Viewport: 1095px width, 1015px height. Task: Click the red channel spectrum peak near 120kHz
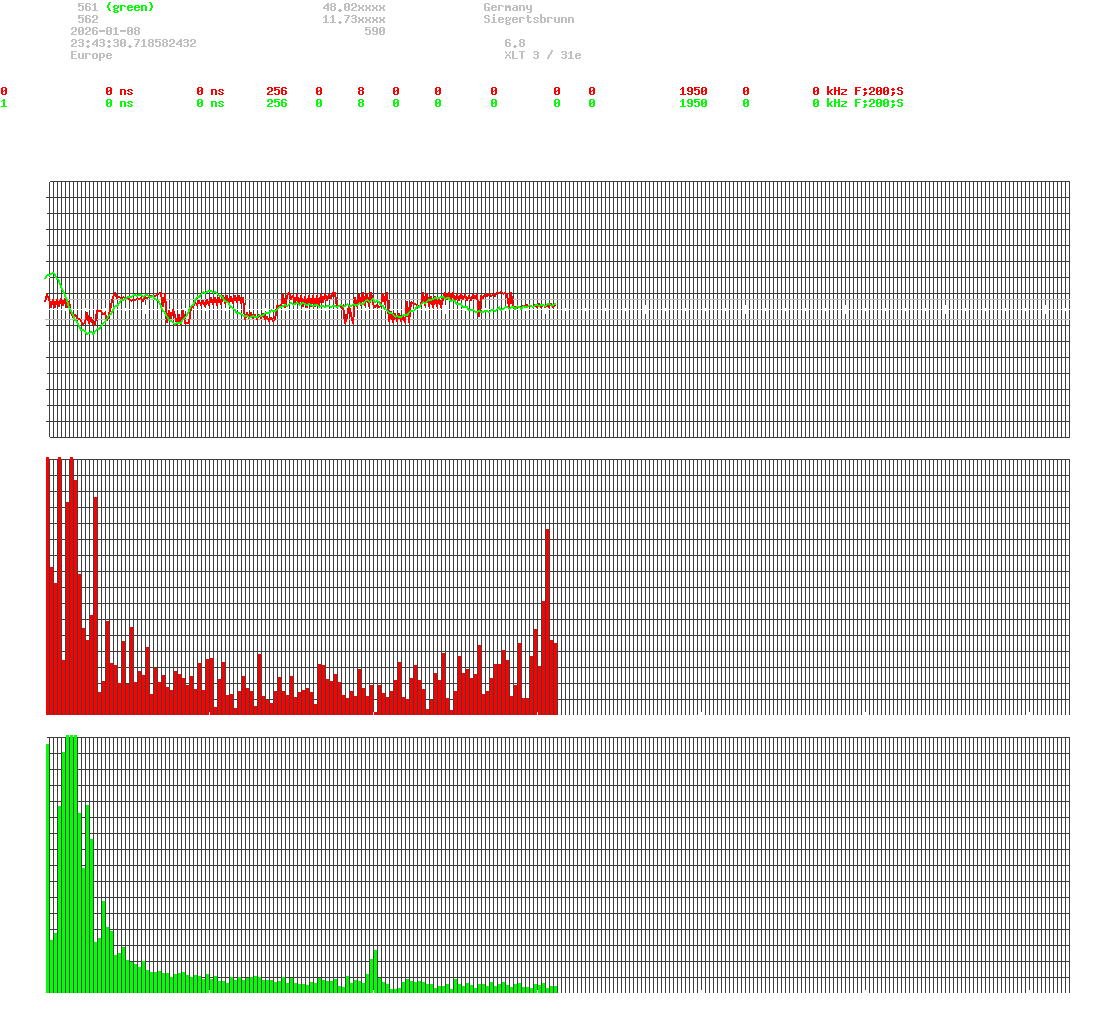548,600
